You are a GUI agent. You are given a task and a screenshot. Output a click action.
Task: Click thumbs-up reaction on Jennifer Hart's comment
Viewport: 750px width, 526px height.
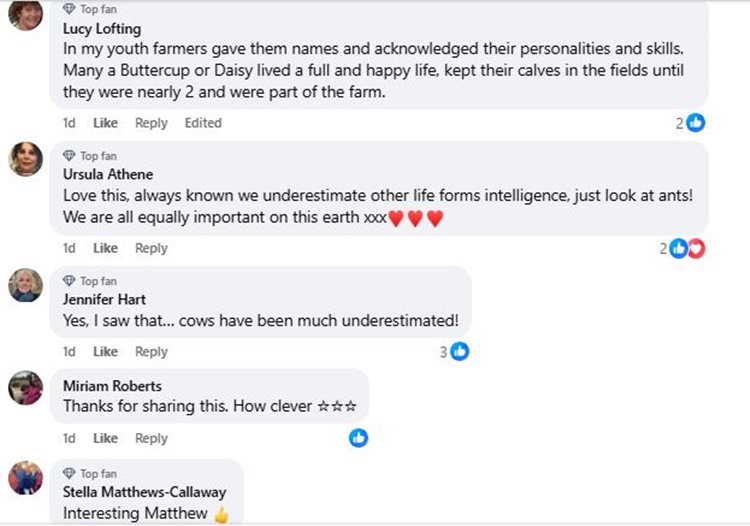(460, 352)
